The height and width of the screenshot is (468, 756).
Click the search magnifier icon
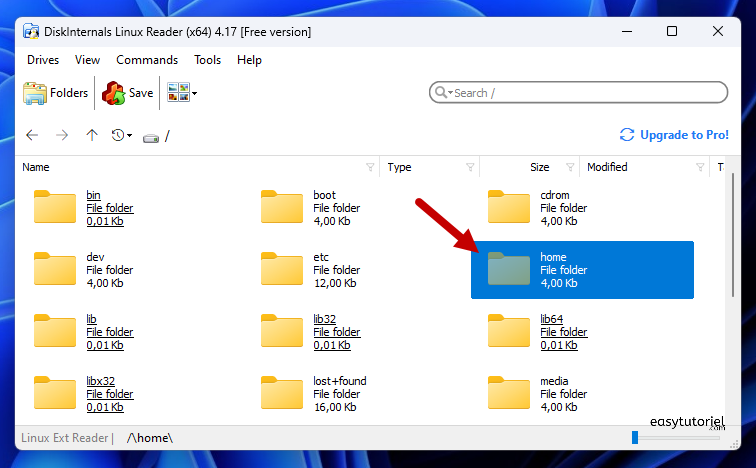click(440, 93)
